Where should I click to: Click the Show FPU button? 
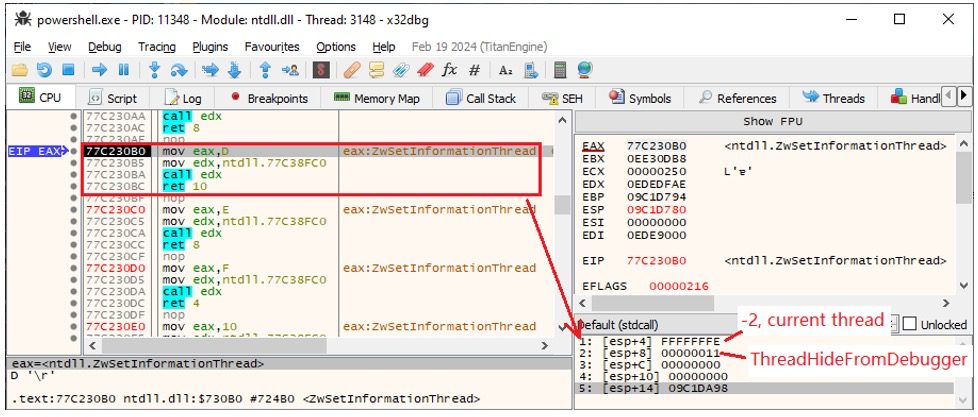click(x=772, y=121)
